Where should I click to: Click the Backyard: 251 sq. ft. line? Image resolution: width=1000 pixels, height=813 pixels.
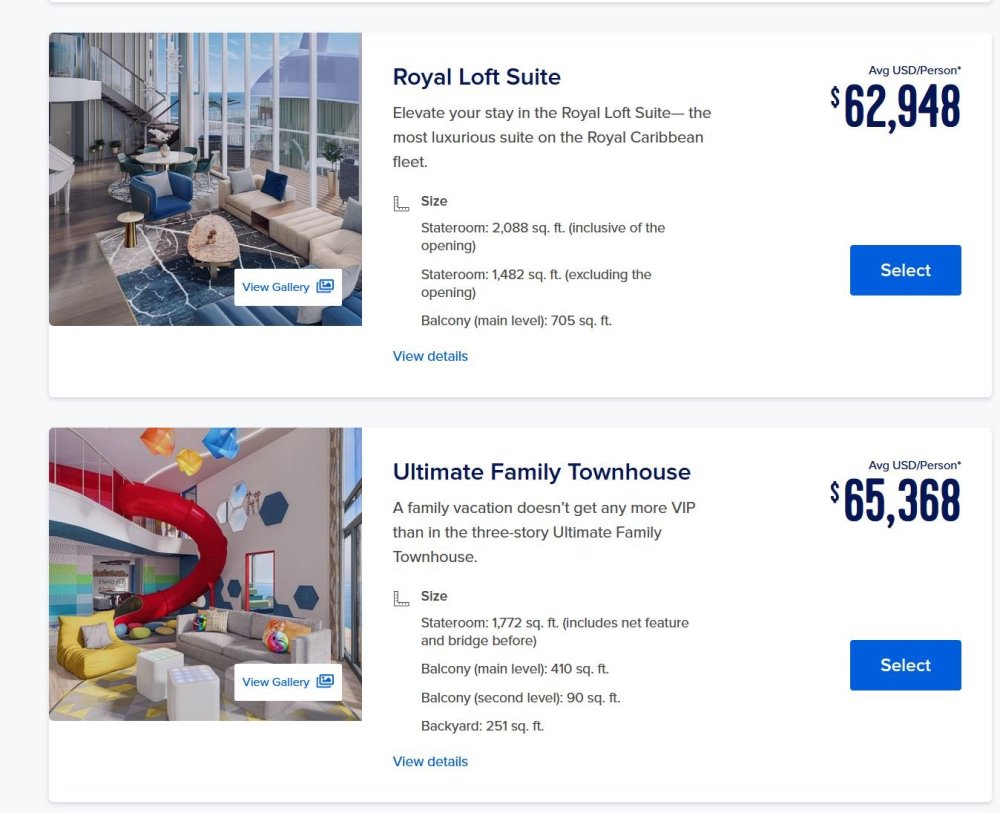(482, 726)
